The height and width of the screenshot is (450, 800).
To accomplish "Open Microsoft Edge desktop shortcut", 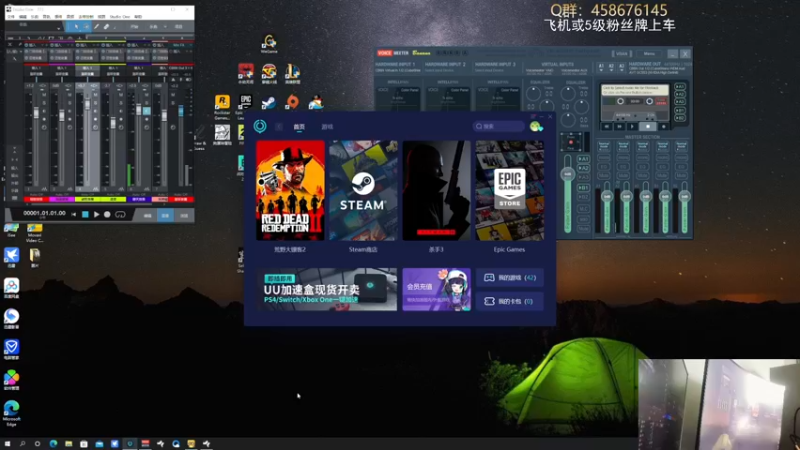I will (x=11, y=413).
